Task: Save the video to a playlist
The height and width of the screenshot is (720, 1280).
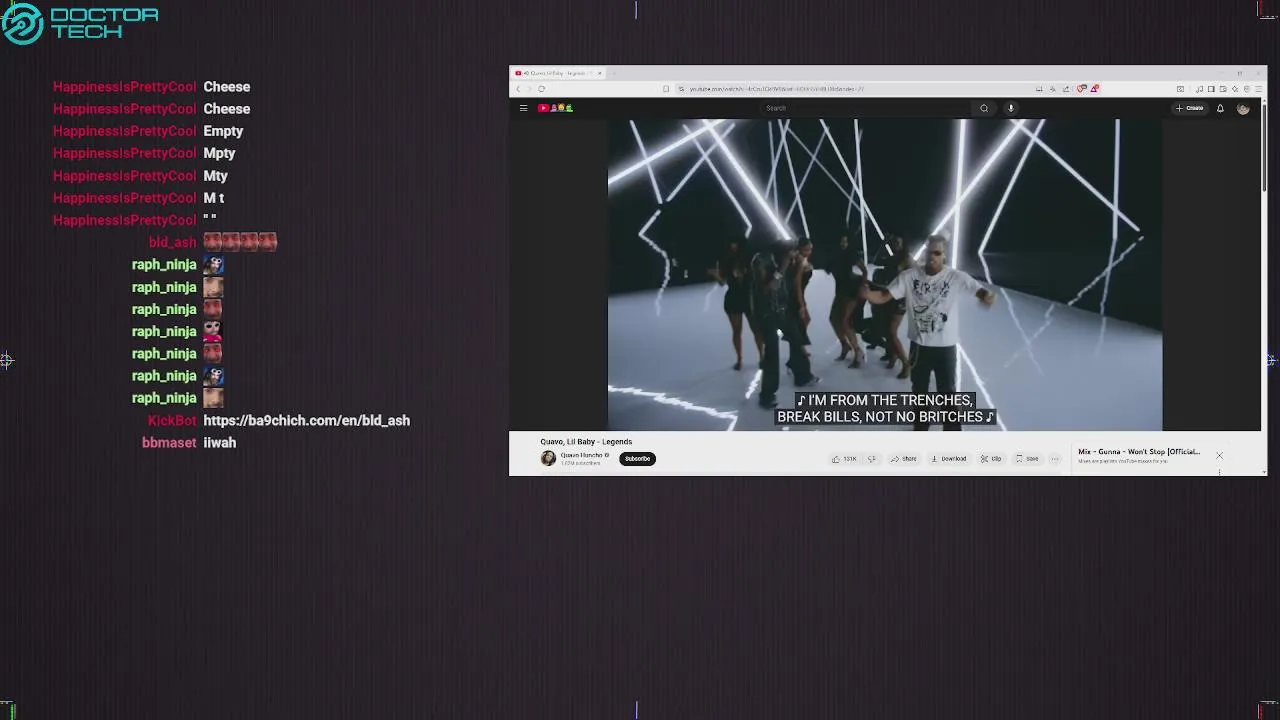Action: point(1028,459)
